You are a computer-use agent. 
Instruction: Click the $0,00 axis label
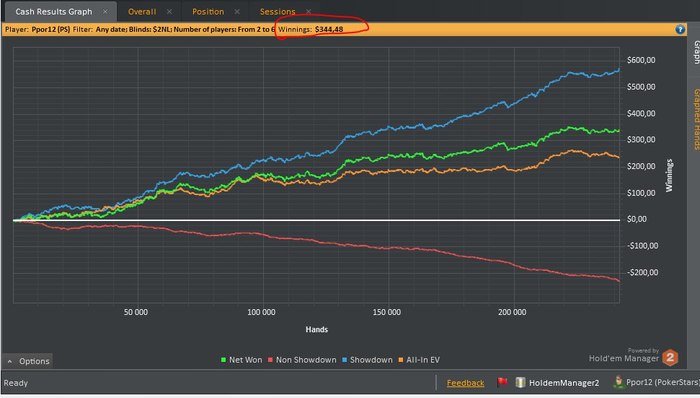pos(637,219)
